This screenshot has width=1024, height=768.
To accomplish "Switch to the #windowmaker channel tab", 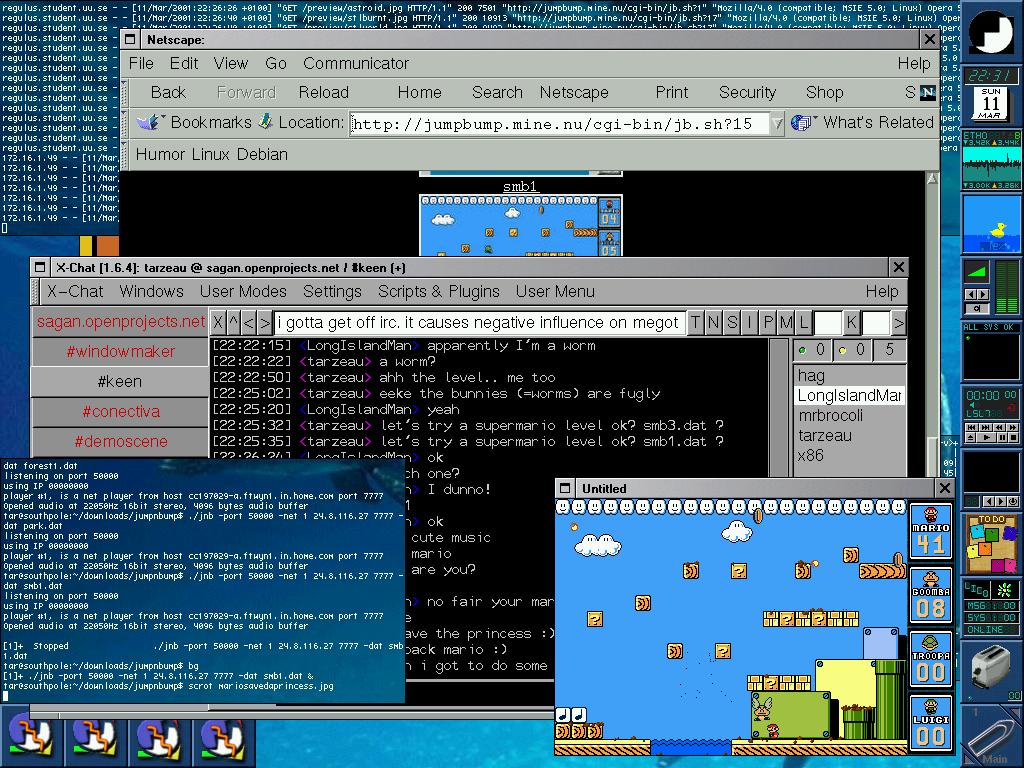I will click(120, 351).
